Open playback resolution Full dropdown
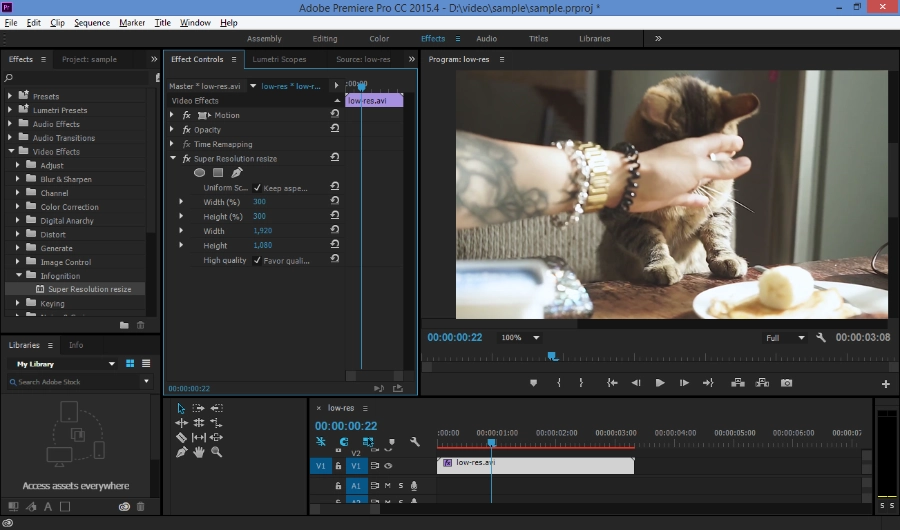 [785, 338]
